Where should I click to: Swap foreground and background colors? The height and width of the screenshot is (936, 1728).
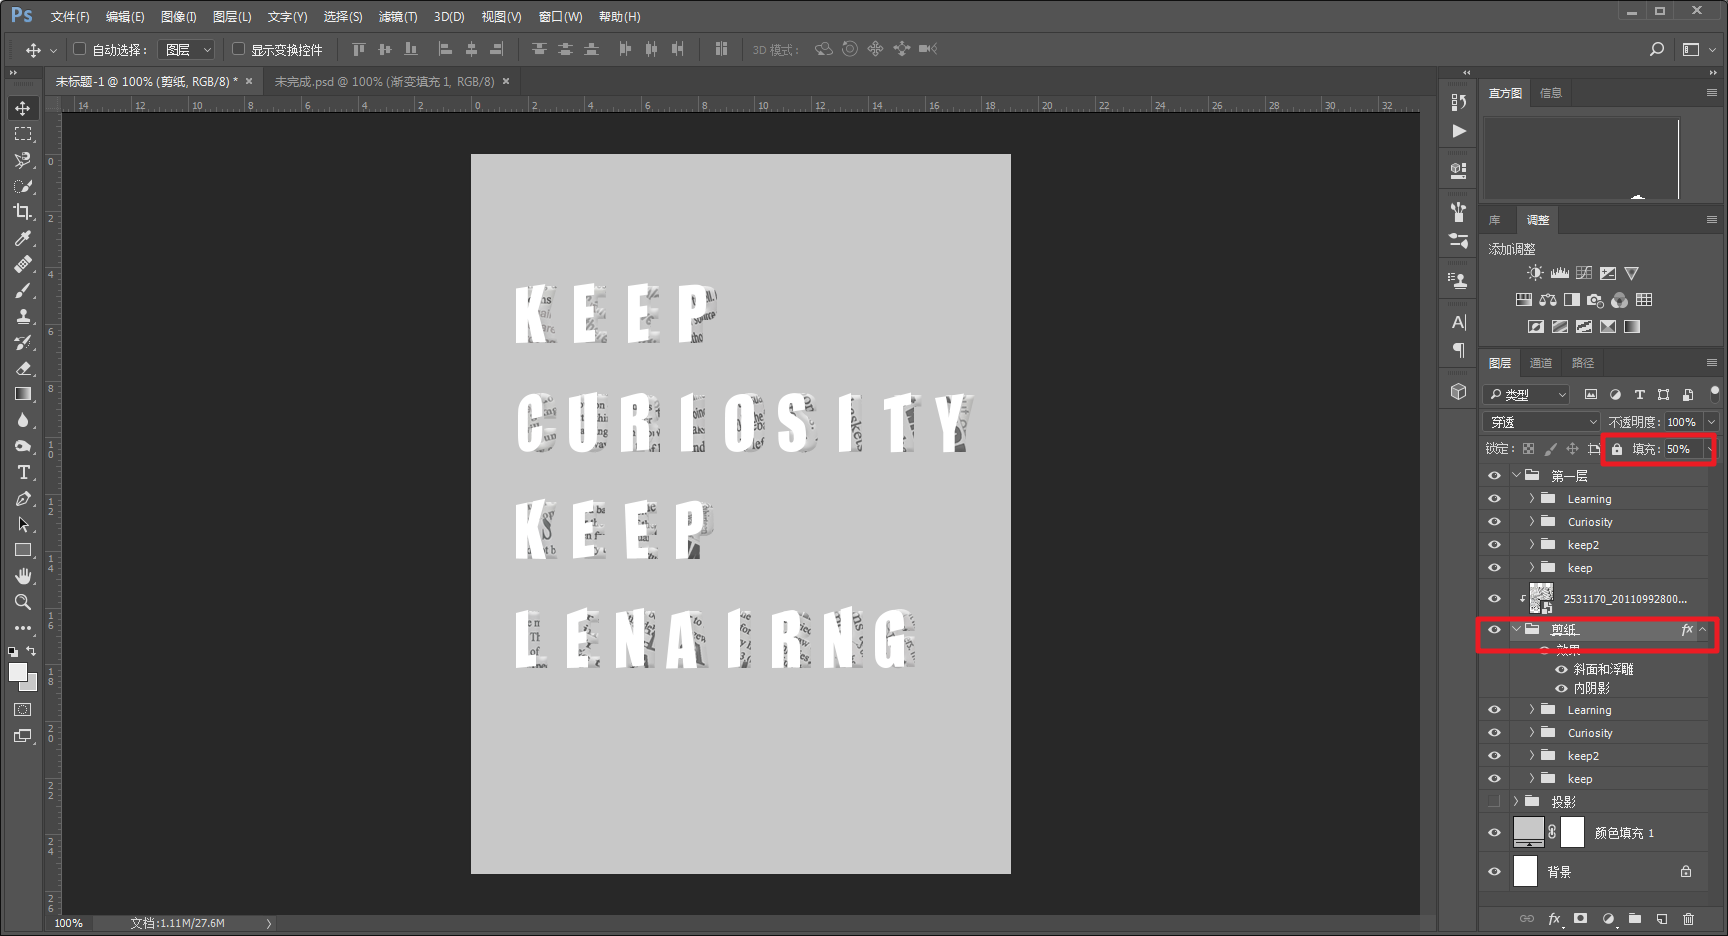tap(31, 651)
